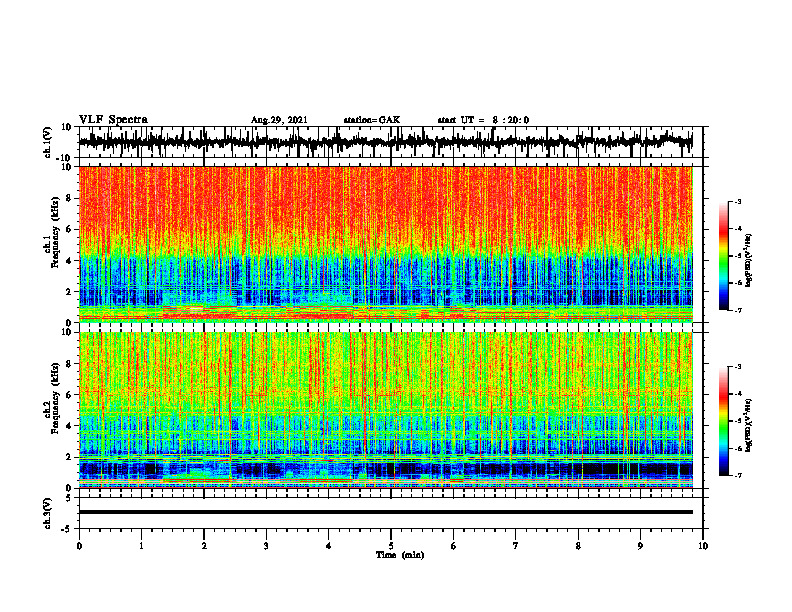Click the "4" tick on time axis
Screen dimensions: 792x612
tap(329, 546)
